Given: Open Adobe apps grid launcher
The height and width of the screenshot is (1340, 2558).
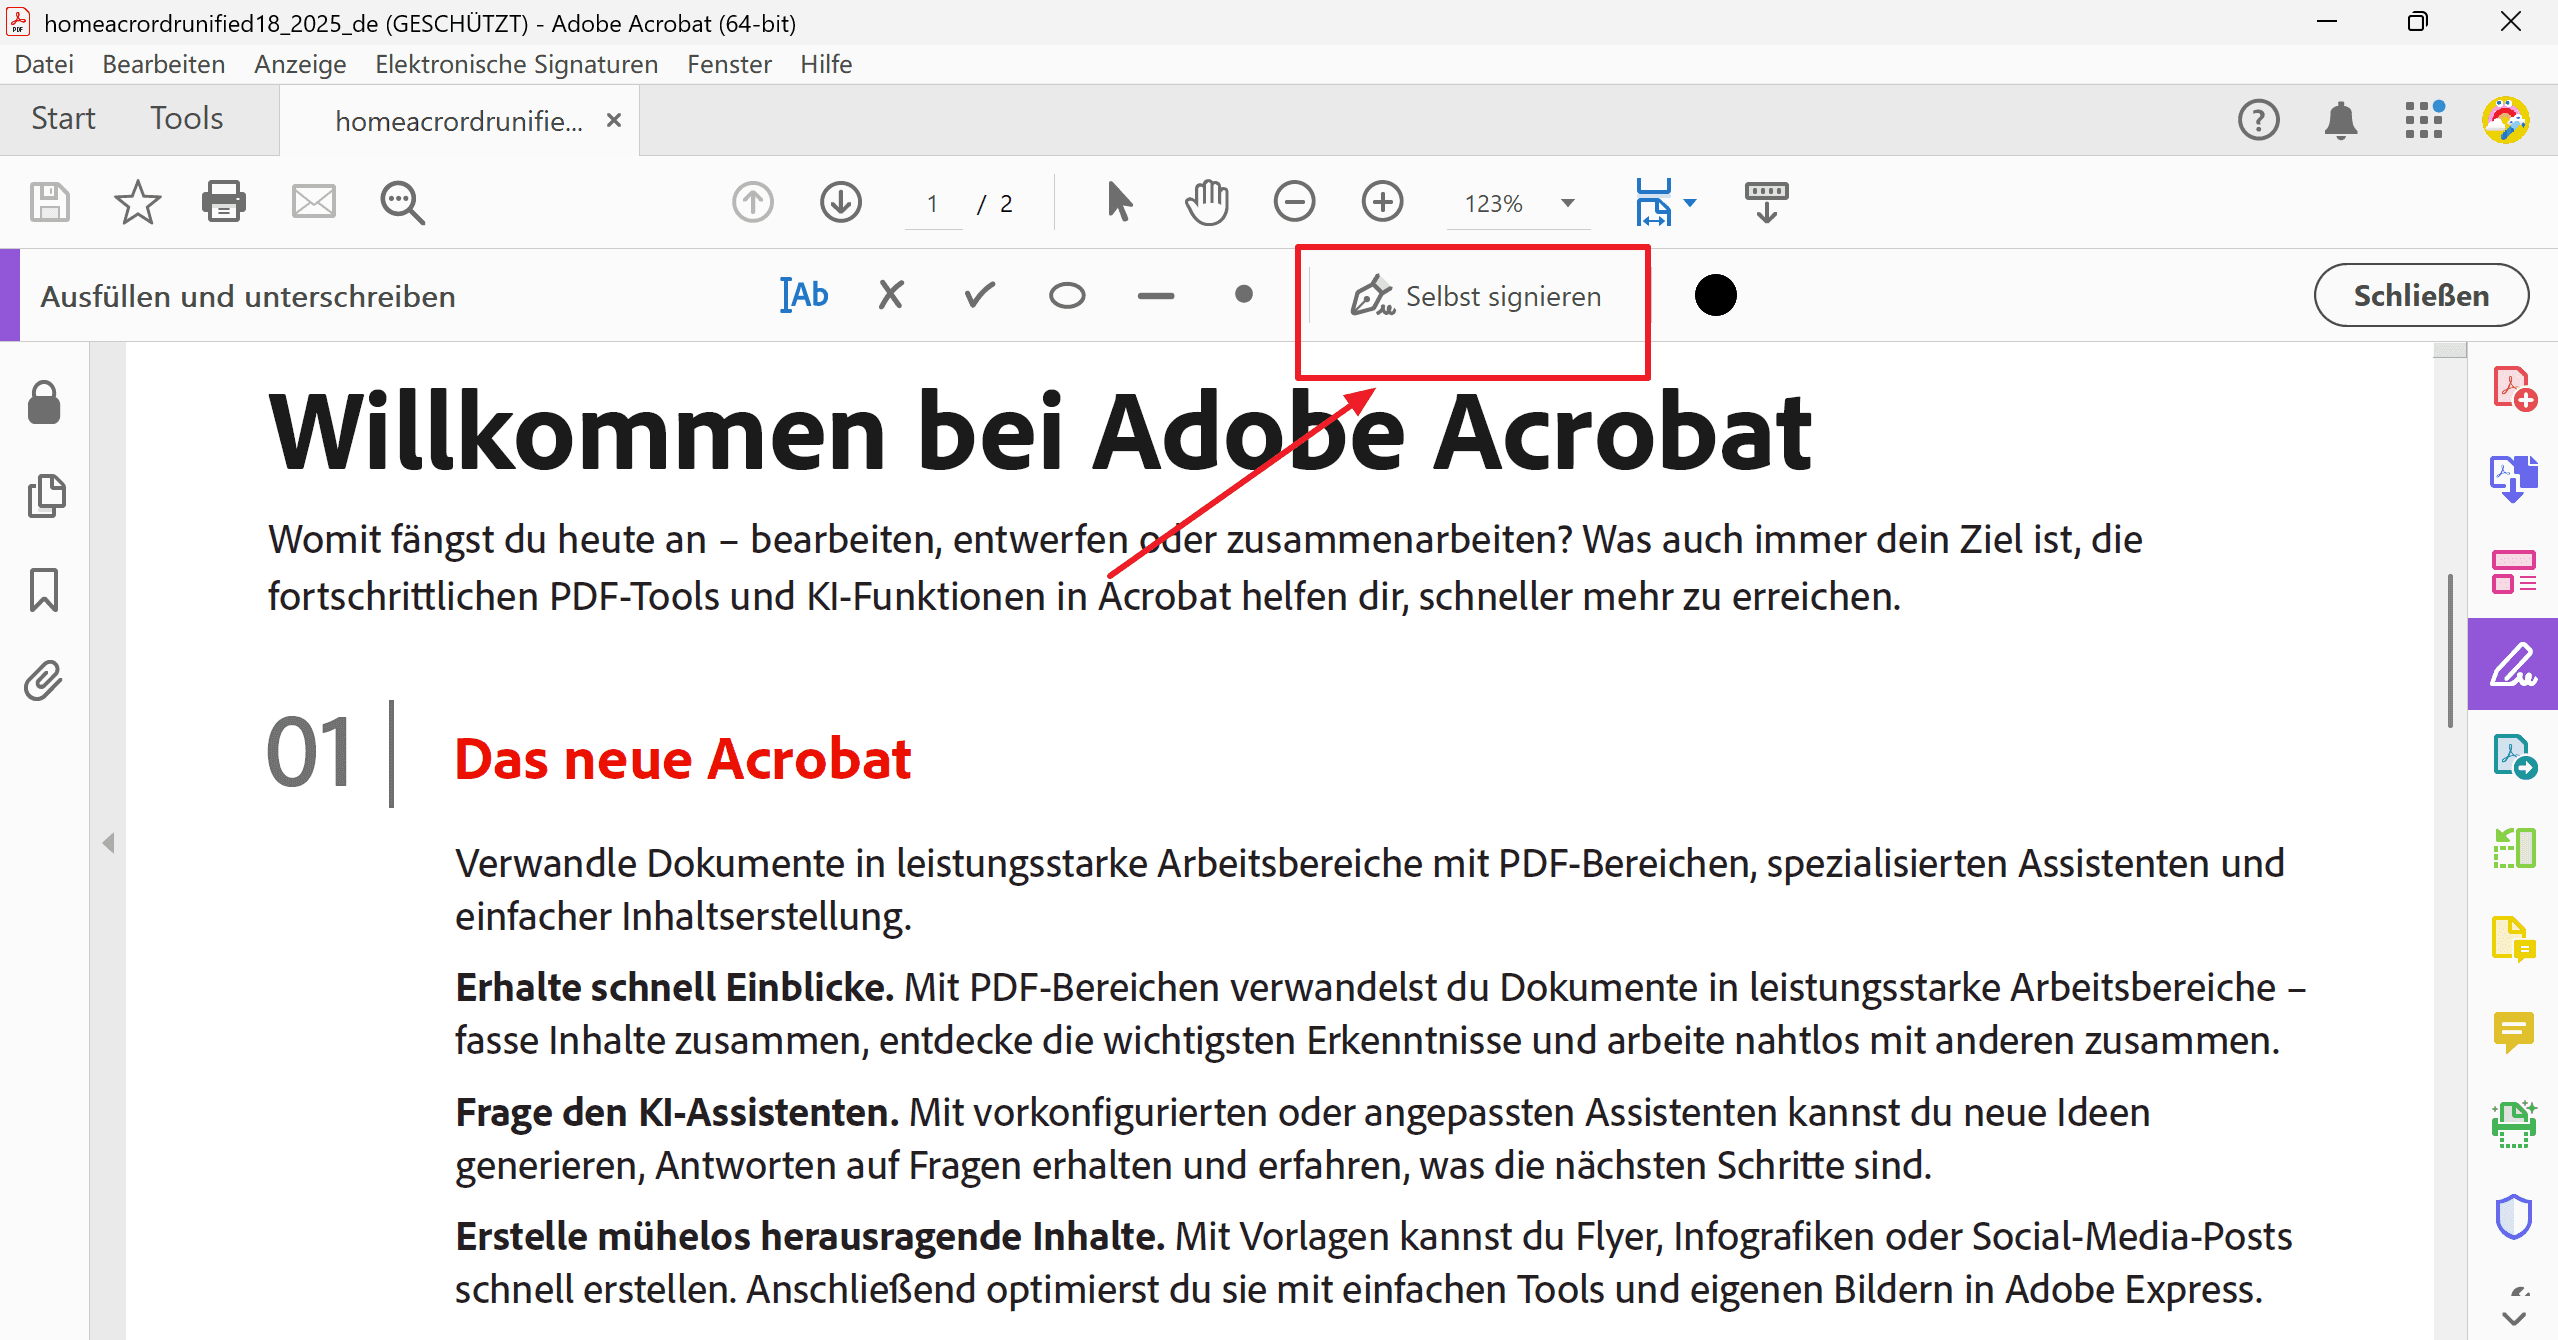Looking at the screenshot, I should (2424, 120).
